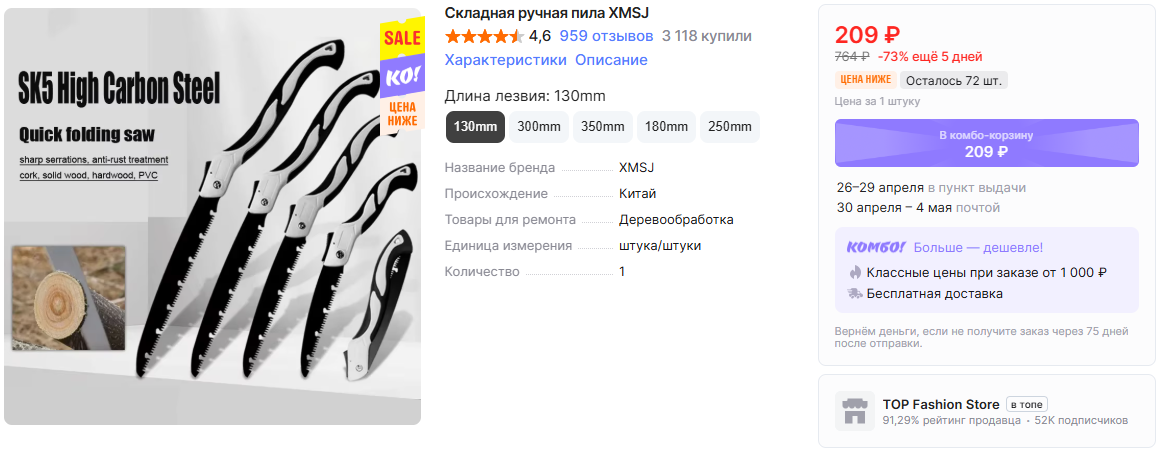Screen dimensions: 1160x452
Task: Click the delivery truck icon
Action: coord(855,294)
